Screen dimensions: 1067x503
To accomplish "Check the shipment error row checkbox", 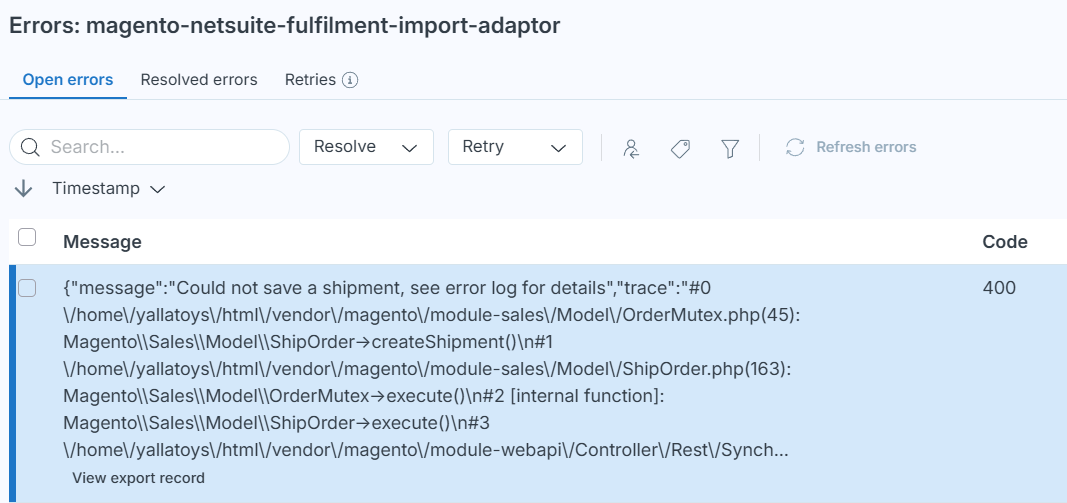I will coord(28,288).
